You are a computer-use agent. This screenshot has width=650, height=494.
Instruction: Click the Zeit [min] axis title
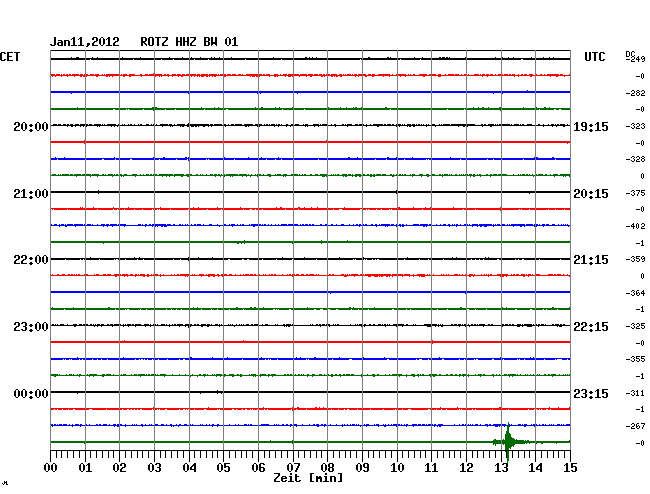(308, 478)
